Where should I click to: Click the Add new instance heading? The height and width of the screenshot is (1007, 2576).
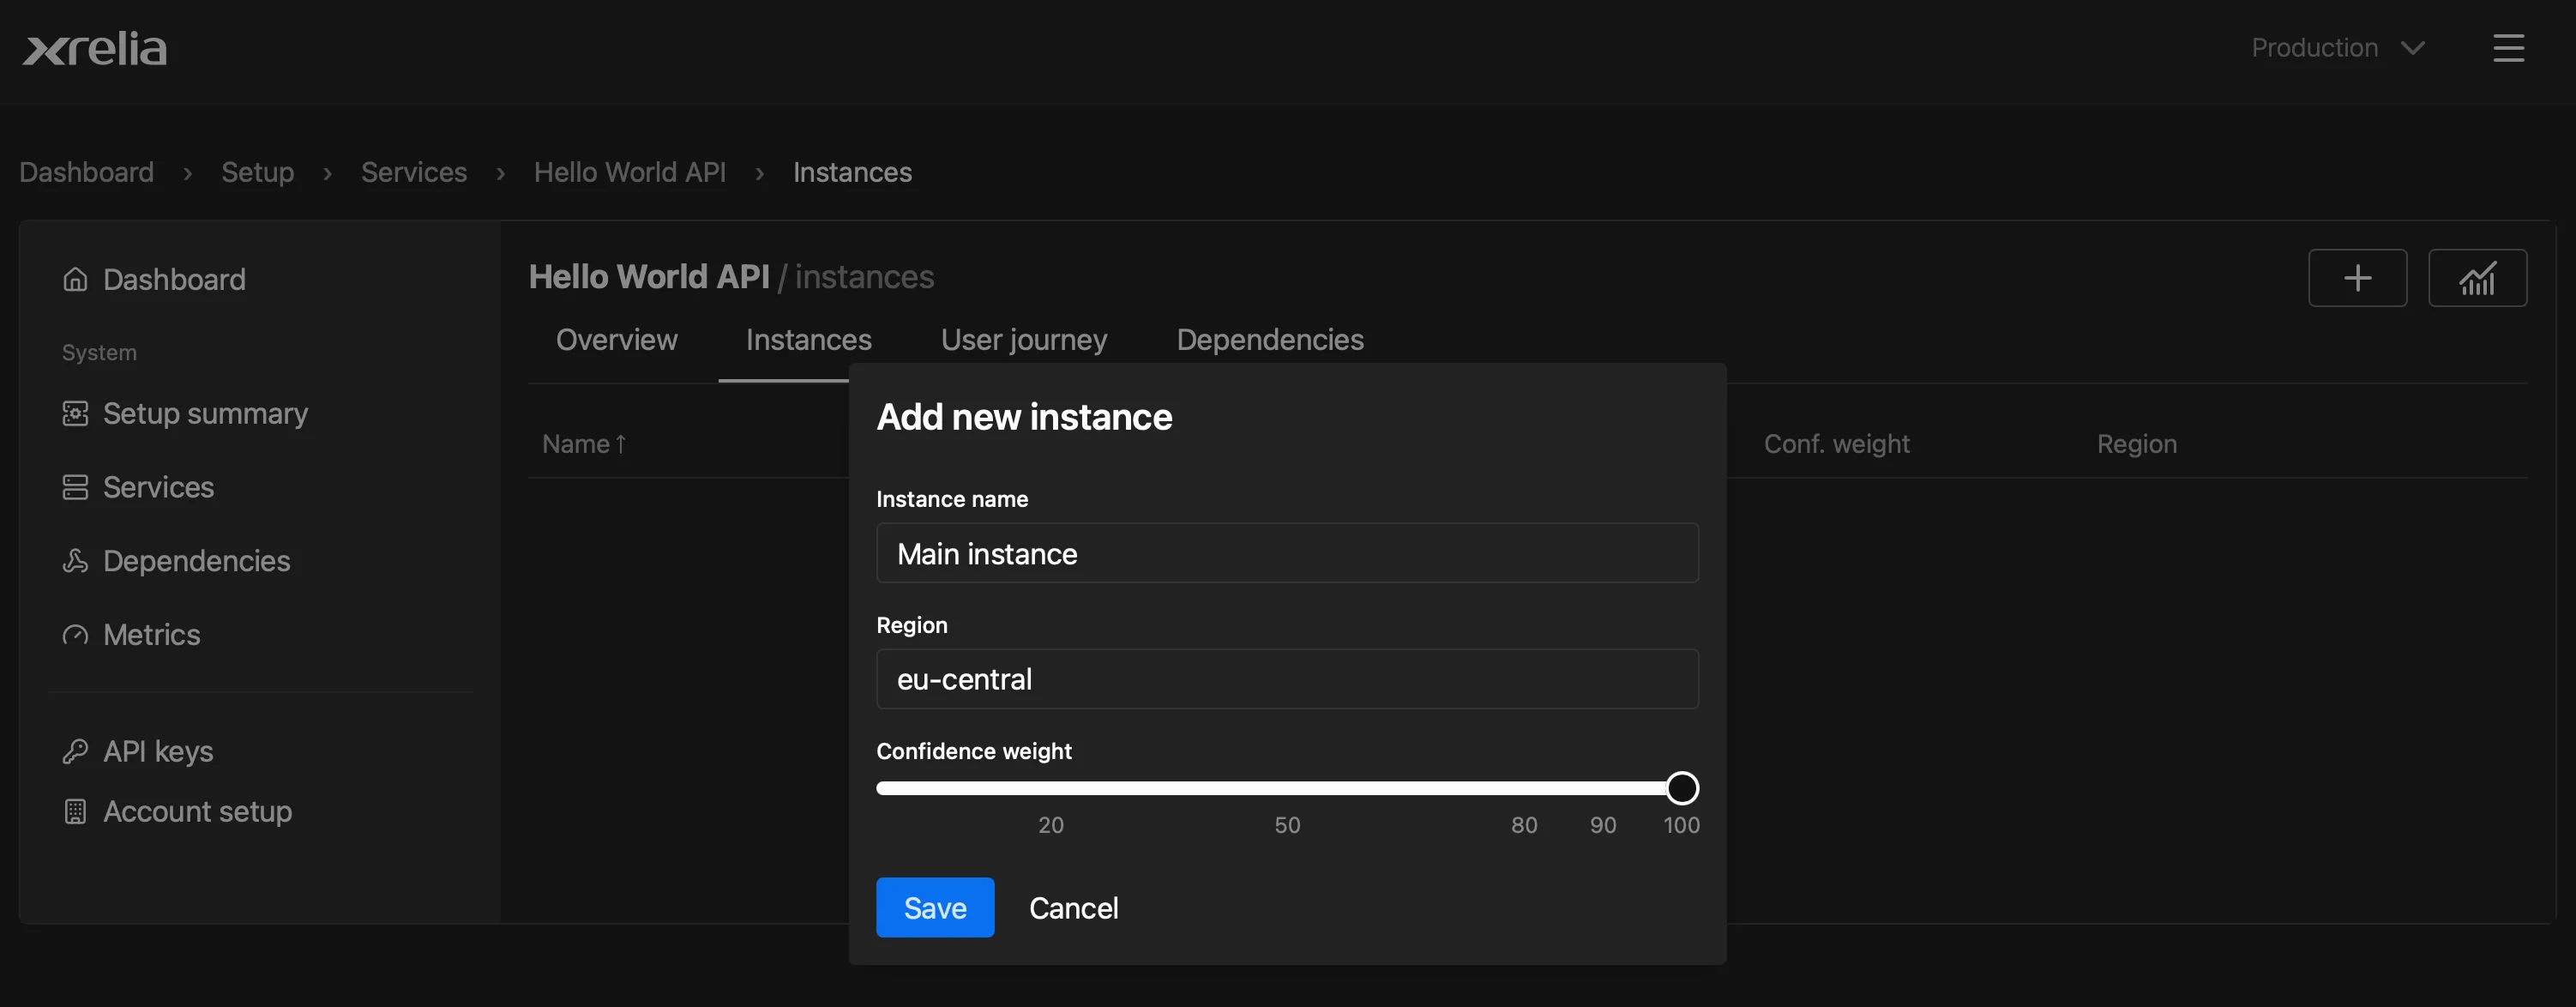(x=1024, y=416)
